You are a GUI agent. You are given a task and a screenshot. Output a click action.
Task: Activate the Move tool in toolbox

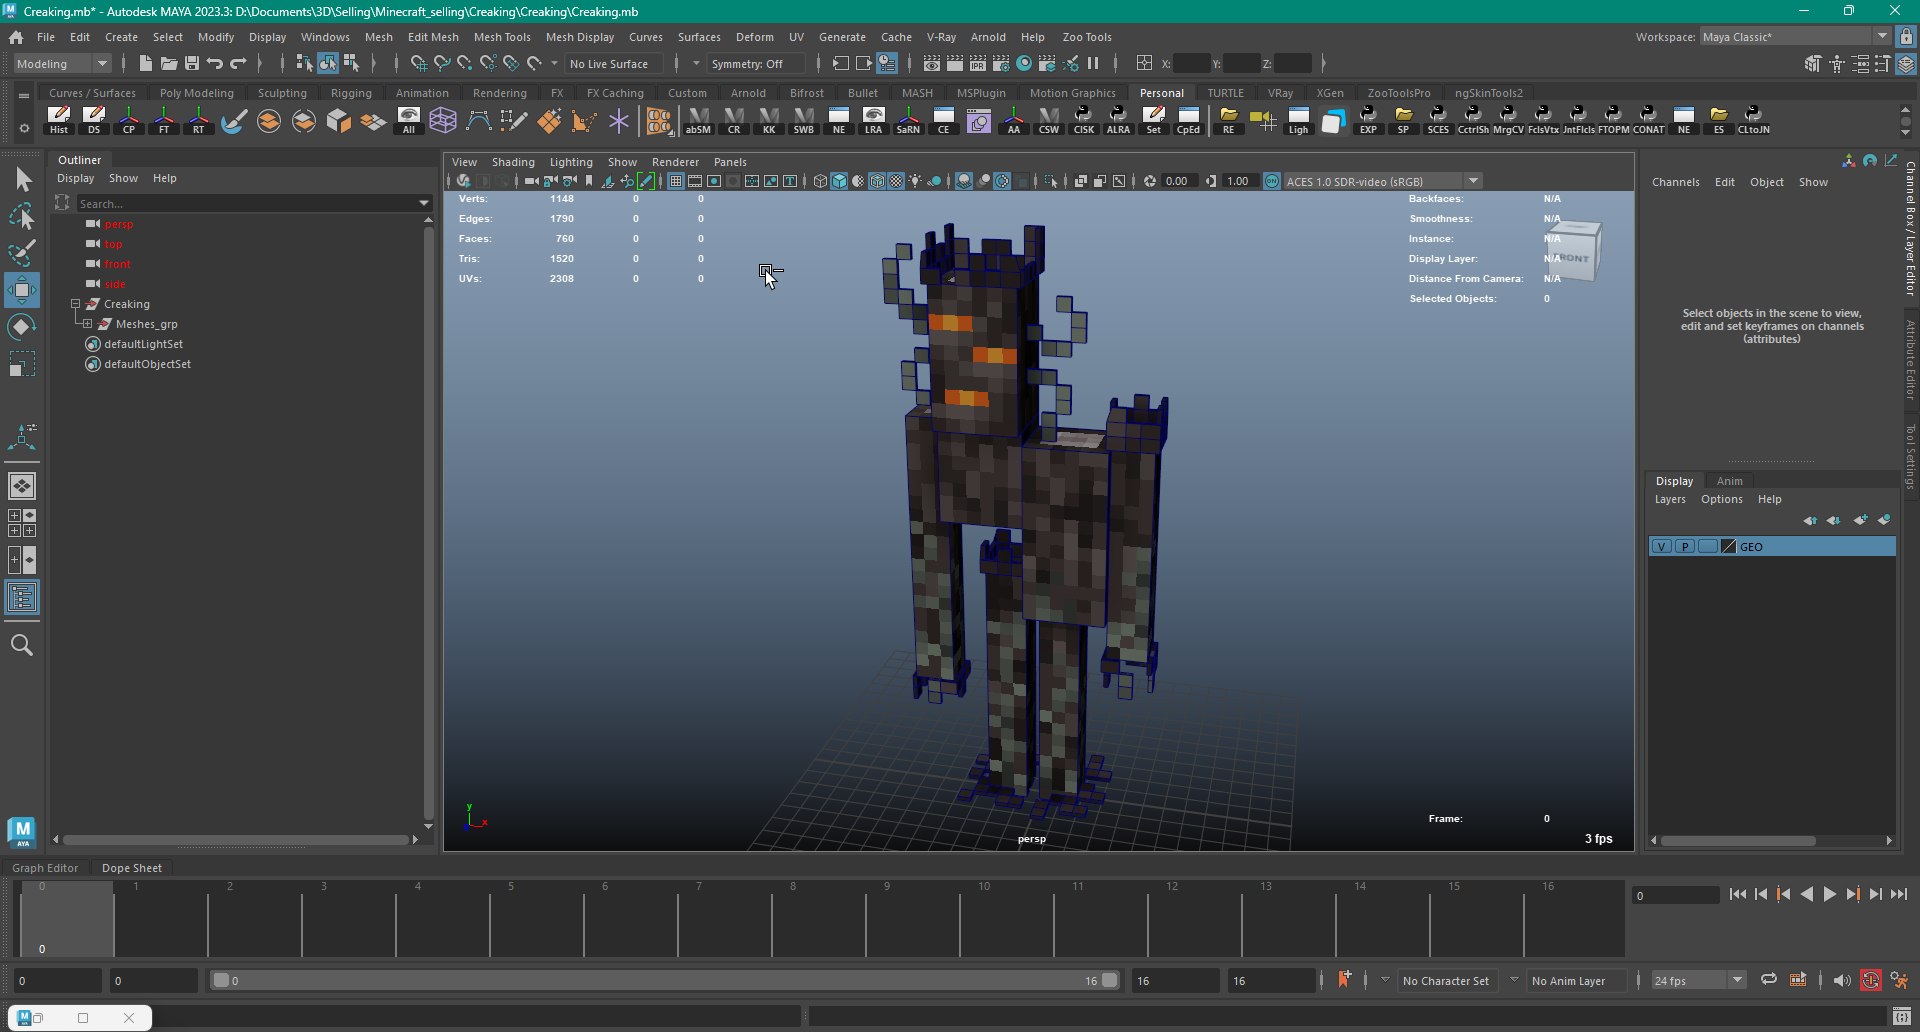[22, 290]
